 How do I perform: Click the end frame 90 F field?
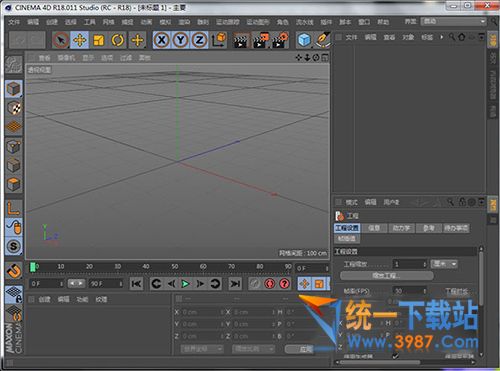pos(106,284)
